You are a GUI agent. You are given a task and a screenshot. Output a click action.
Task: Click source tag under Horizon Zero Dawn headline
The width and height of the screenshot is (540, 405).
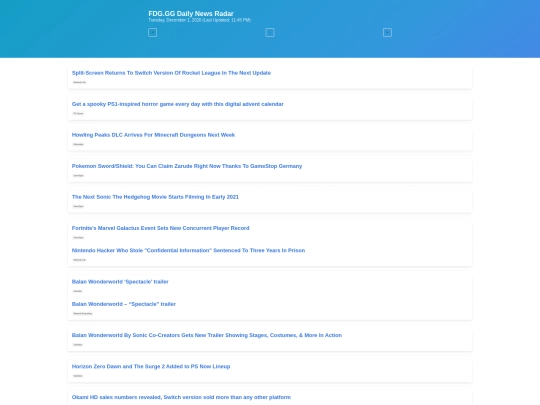(x=78, y=376)
